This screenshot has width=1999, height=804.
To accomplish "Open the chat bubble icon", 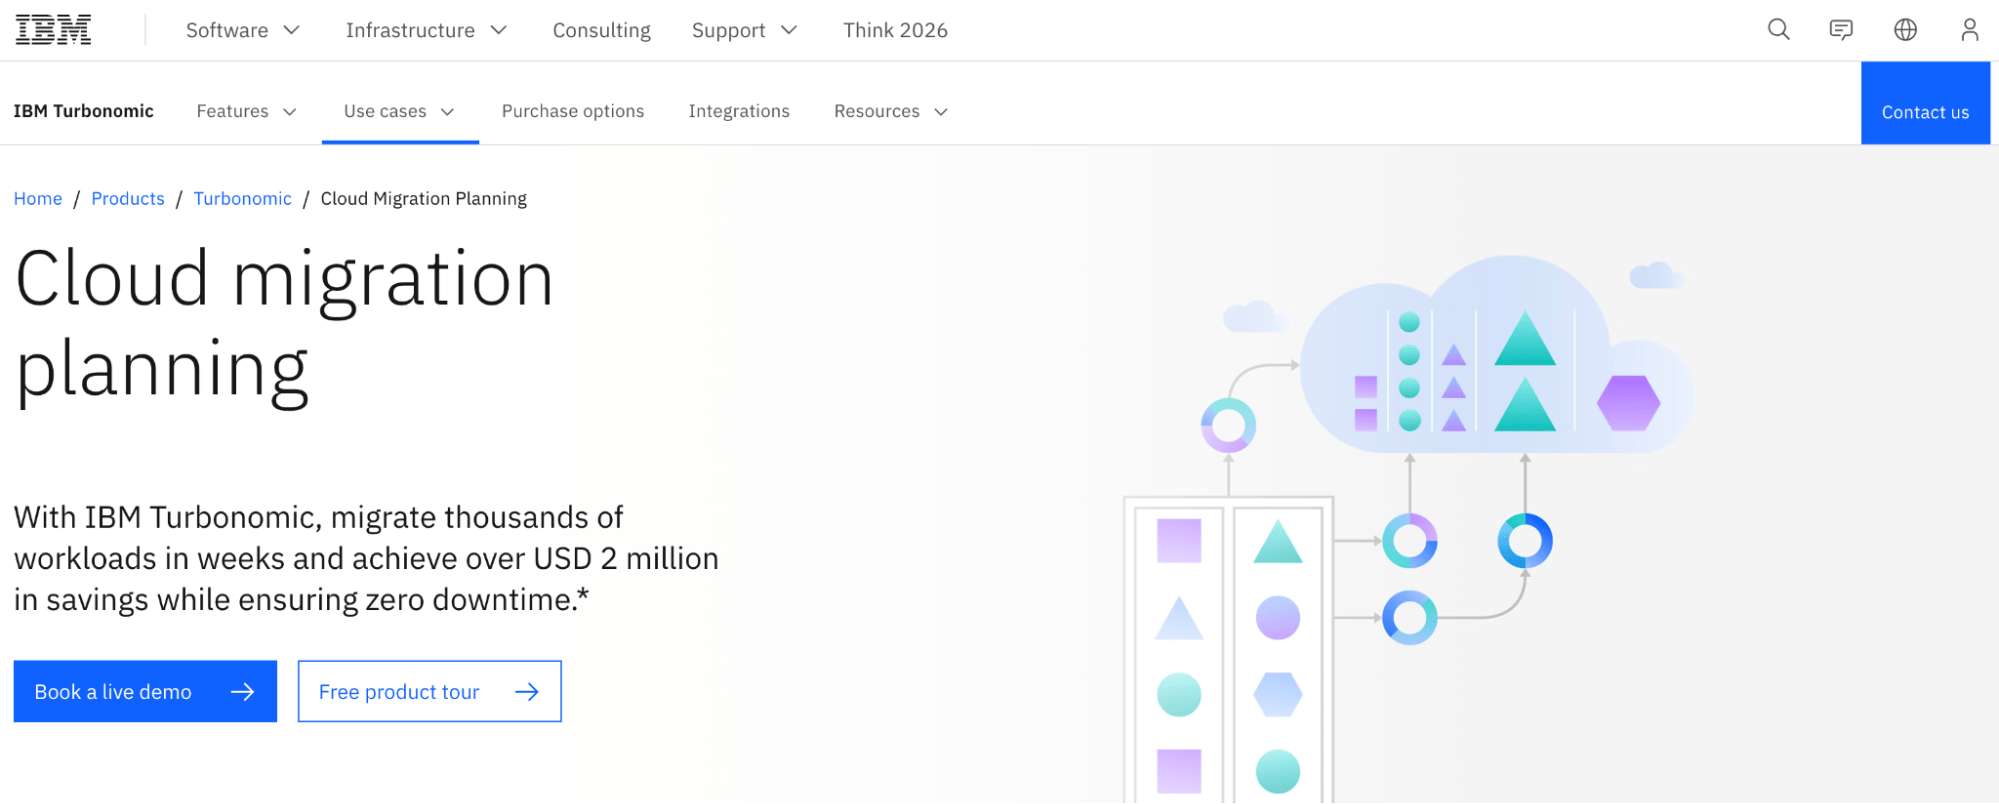I will pyautogui.click(x=1841, y=30).
